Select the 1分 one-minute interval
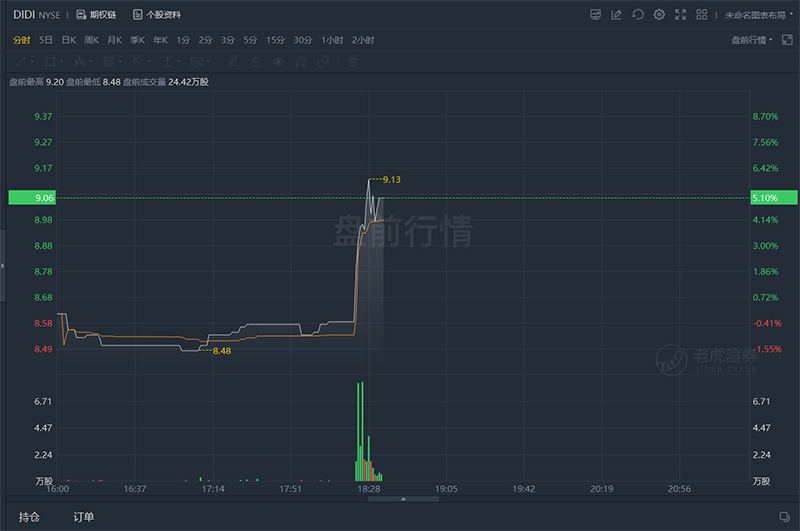 (x=183, y=40)
